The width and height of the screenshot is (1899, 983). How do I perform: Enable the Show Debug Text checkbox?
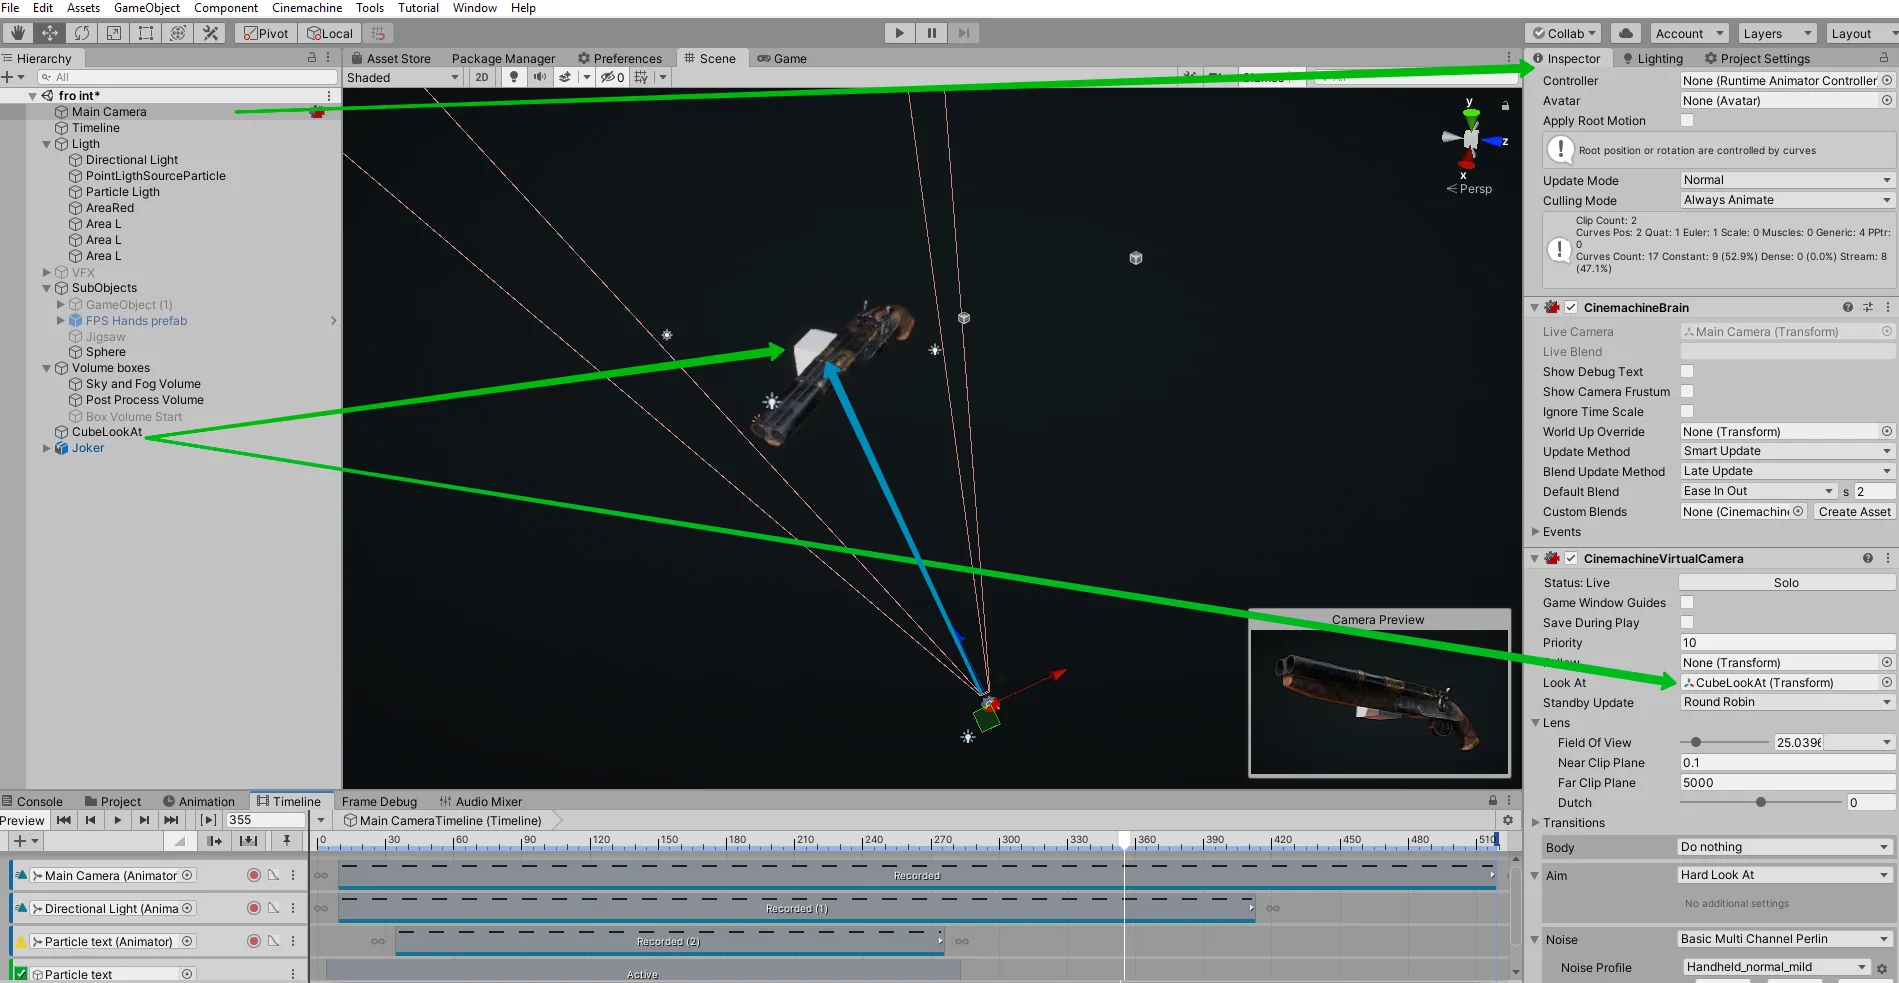[x=1687, y=371]
